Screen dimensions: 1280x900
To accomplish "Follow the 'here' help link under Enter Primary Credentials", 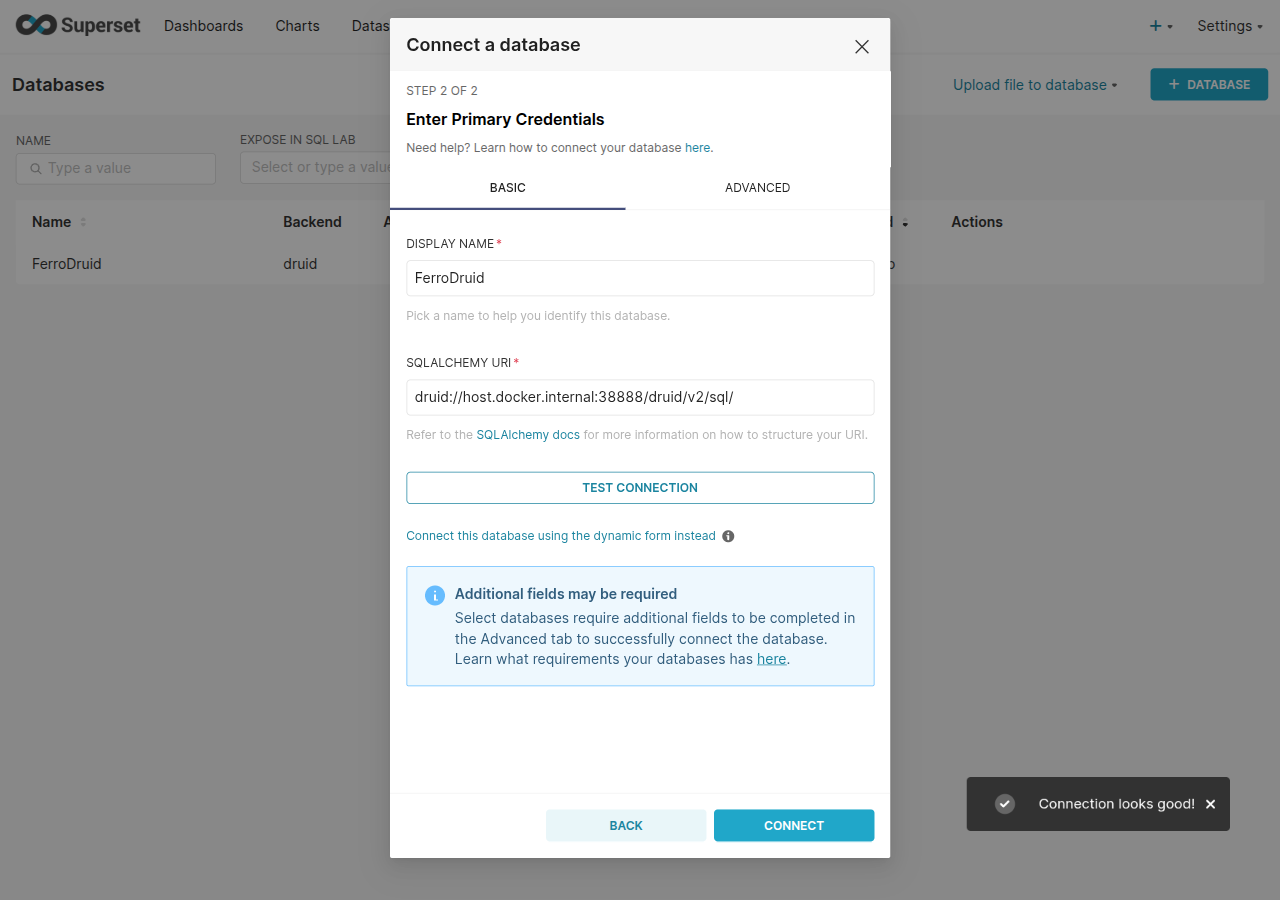I will [x=697, y=148].
